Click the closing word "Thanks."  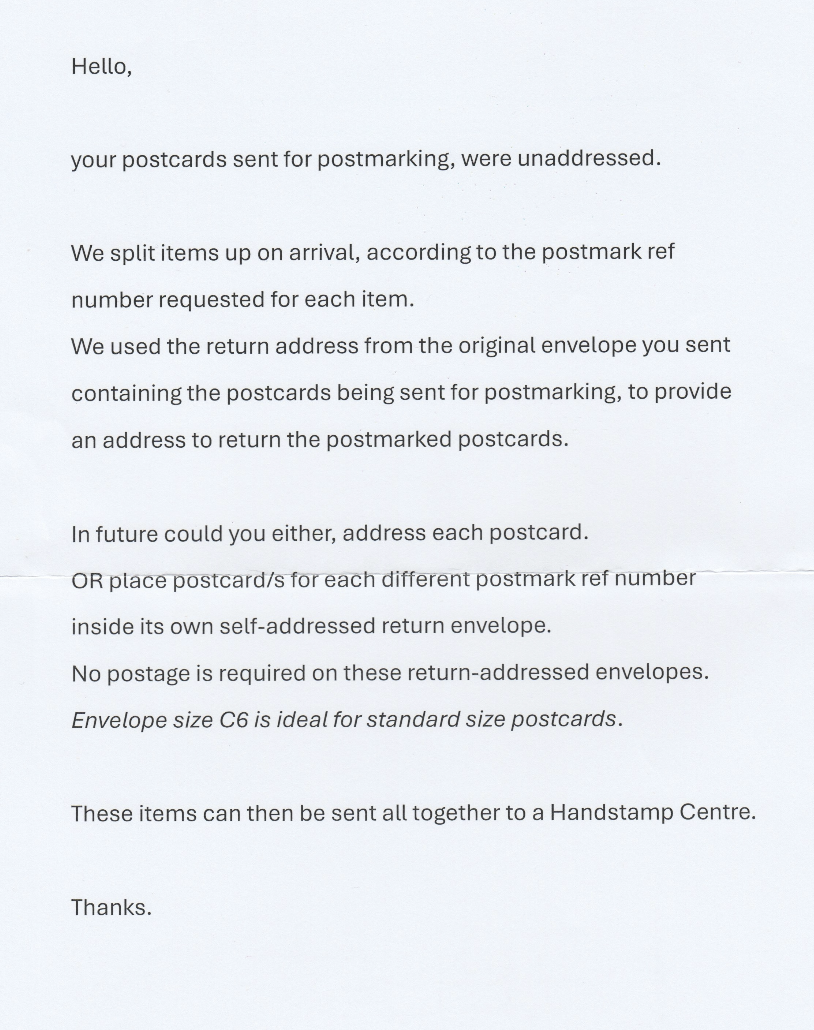point(111,908)
